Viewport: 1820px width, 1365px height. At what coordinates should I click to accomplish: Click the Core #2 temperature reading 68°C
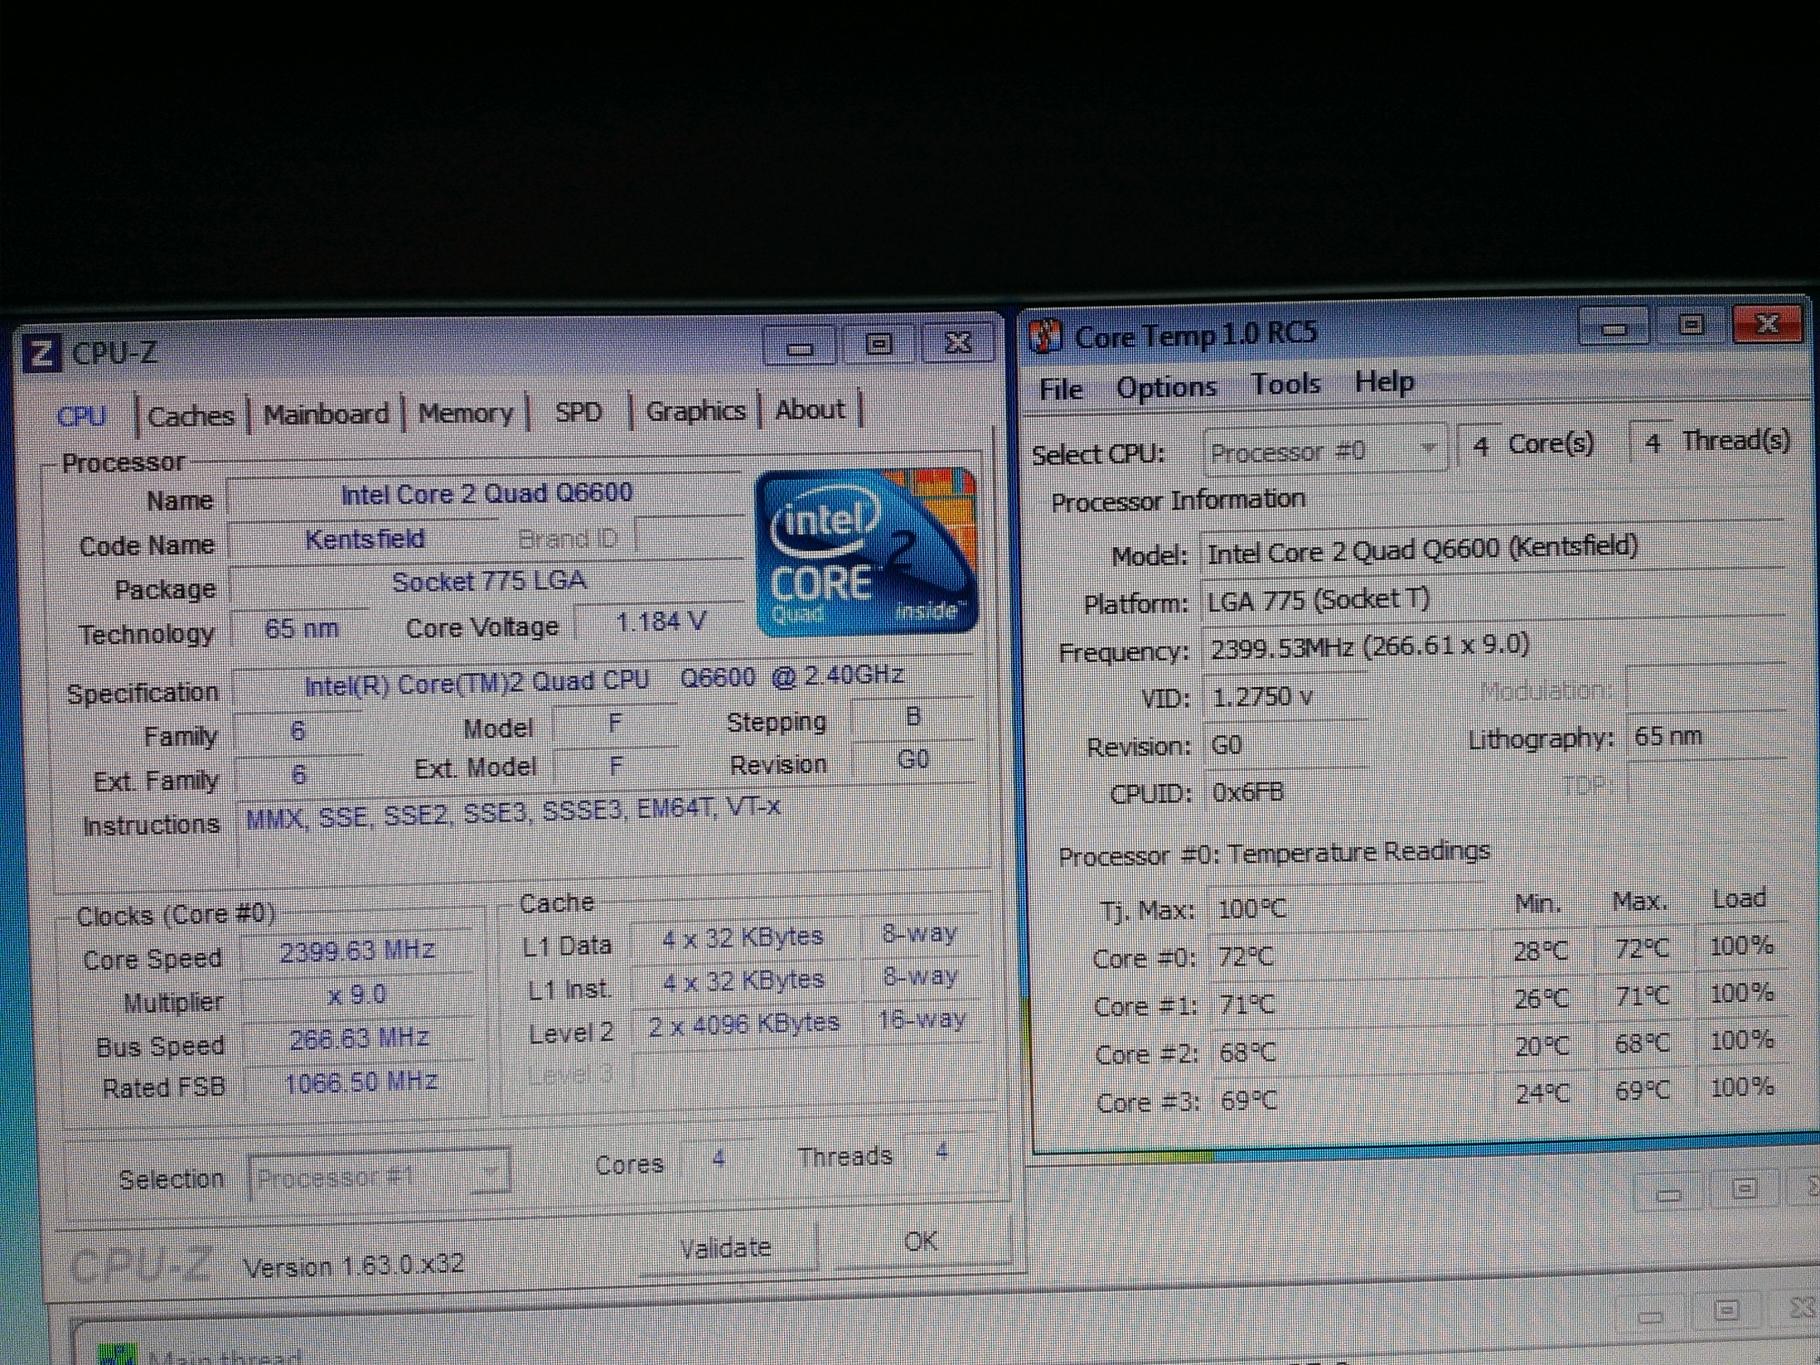point(1247,1053)
